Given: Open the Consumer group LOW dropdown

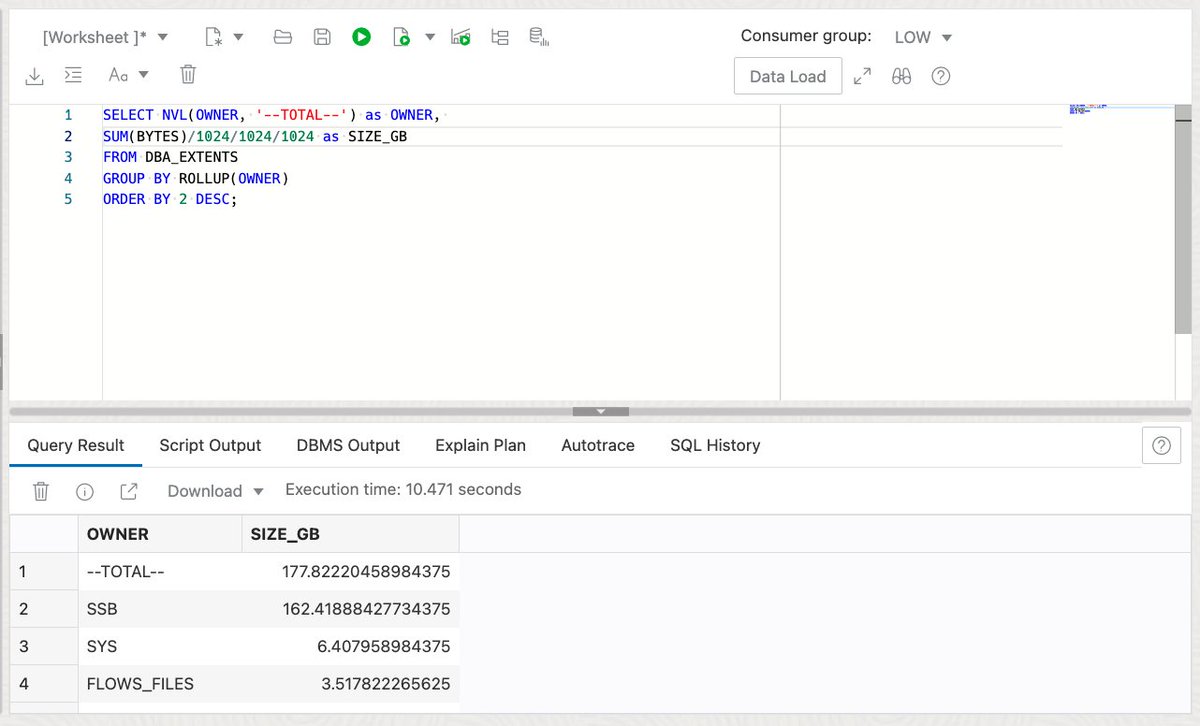Looking at the screenshot, I should pyautogui.click(x=923, y=37).
